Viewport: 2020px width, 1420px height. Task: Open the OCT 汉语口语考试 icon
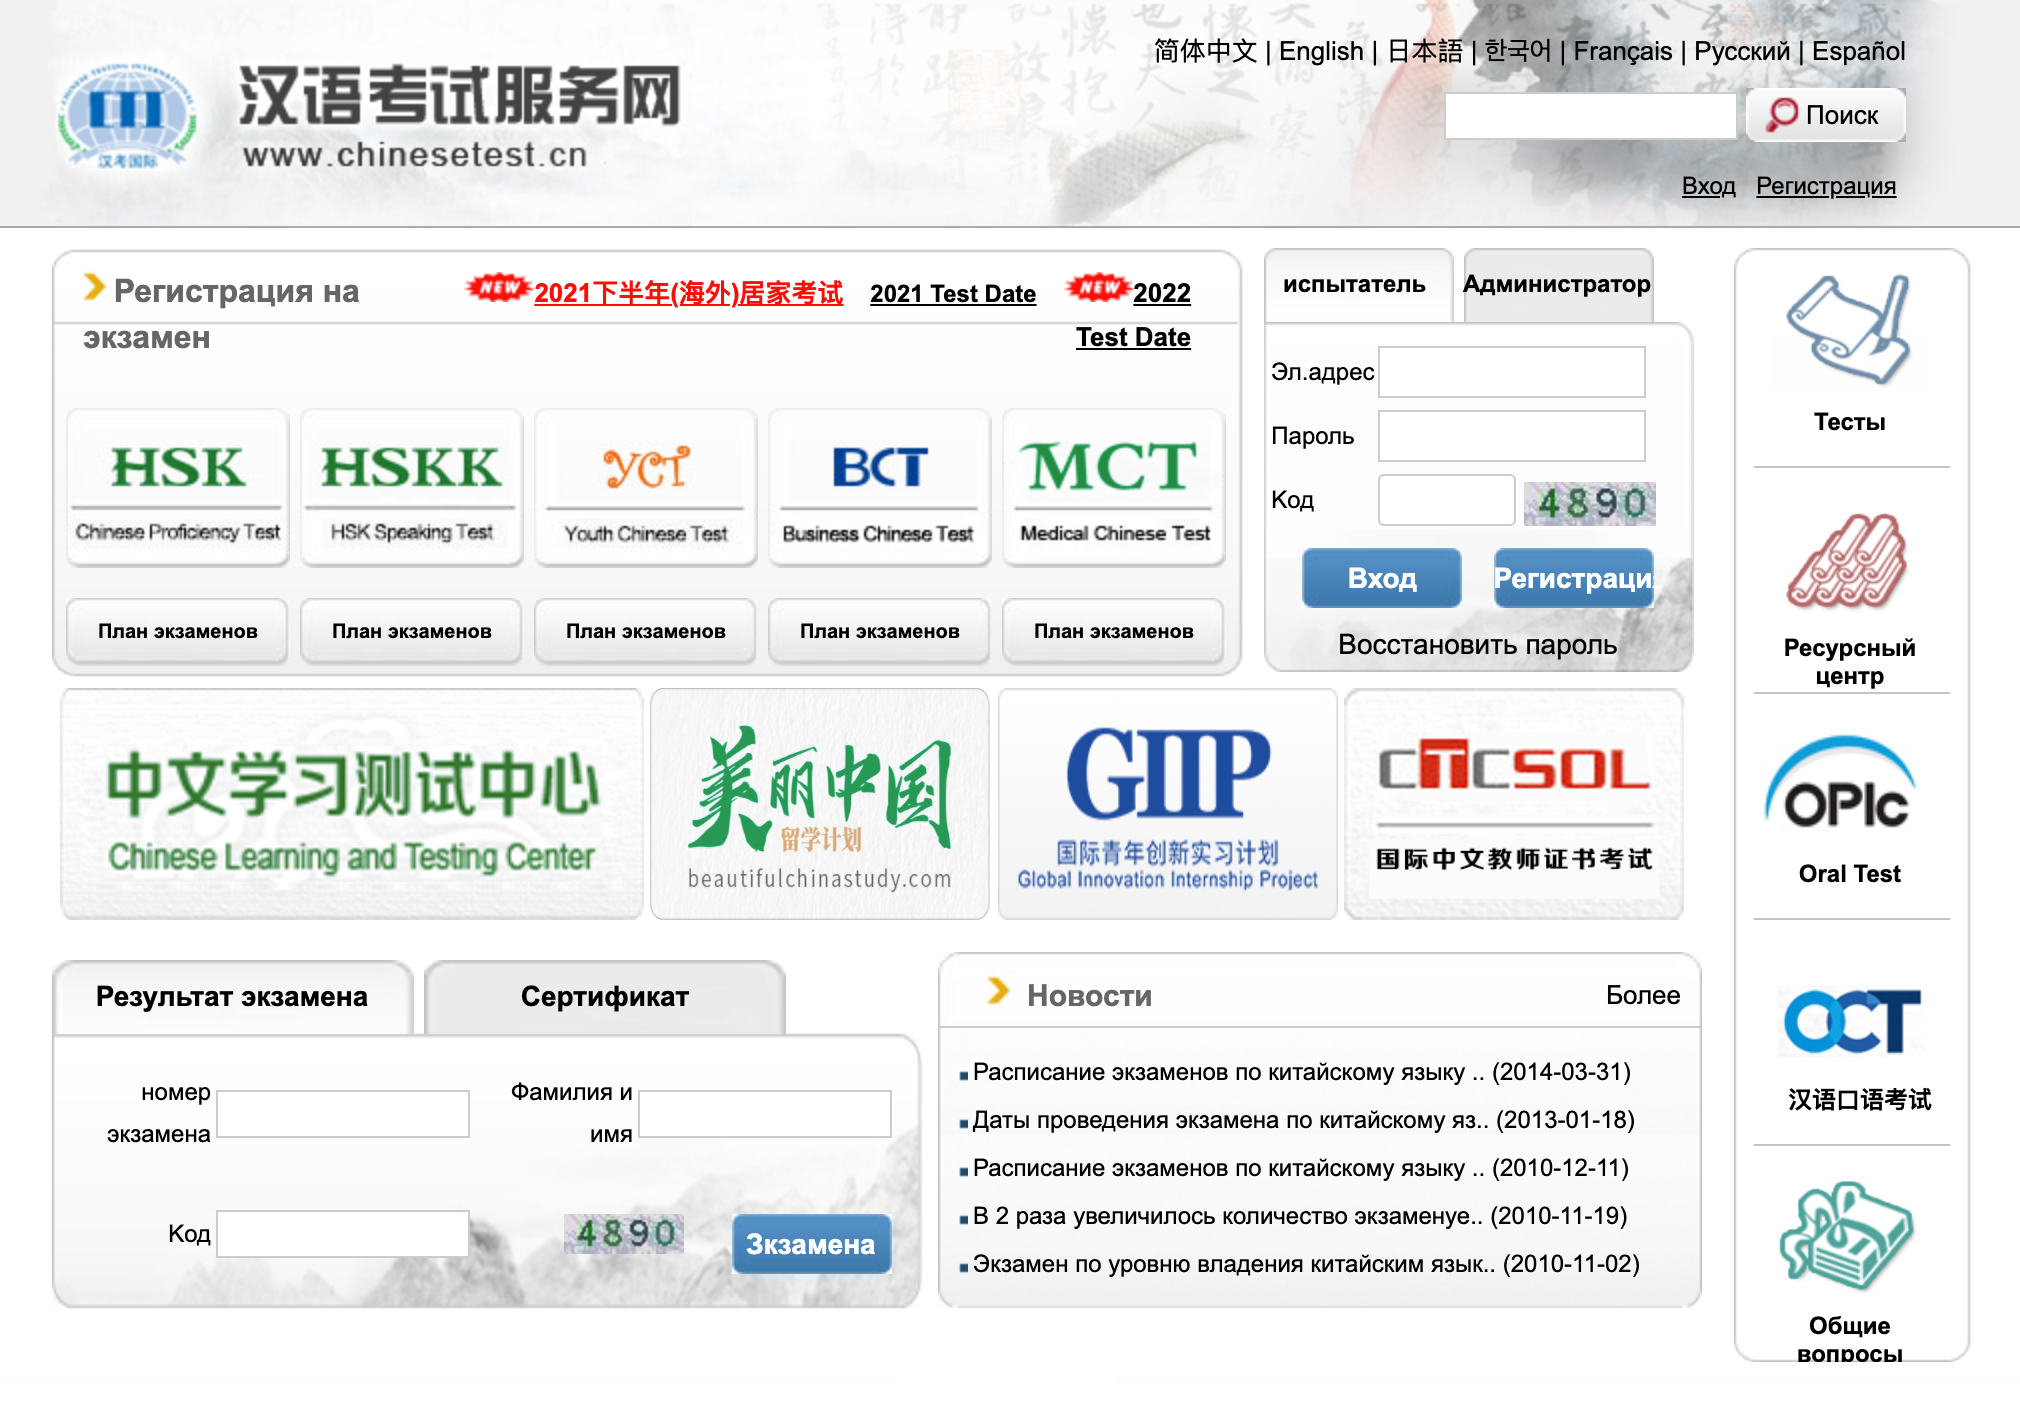point(1851,1021)
